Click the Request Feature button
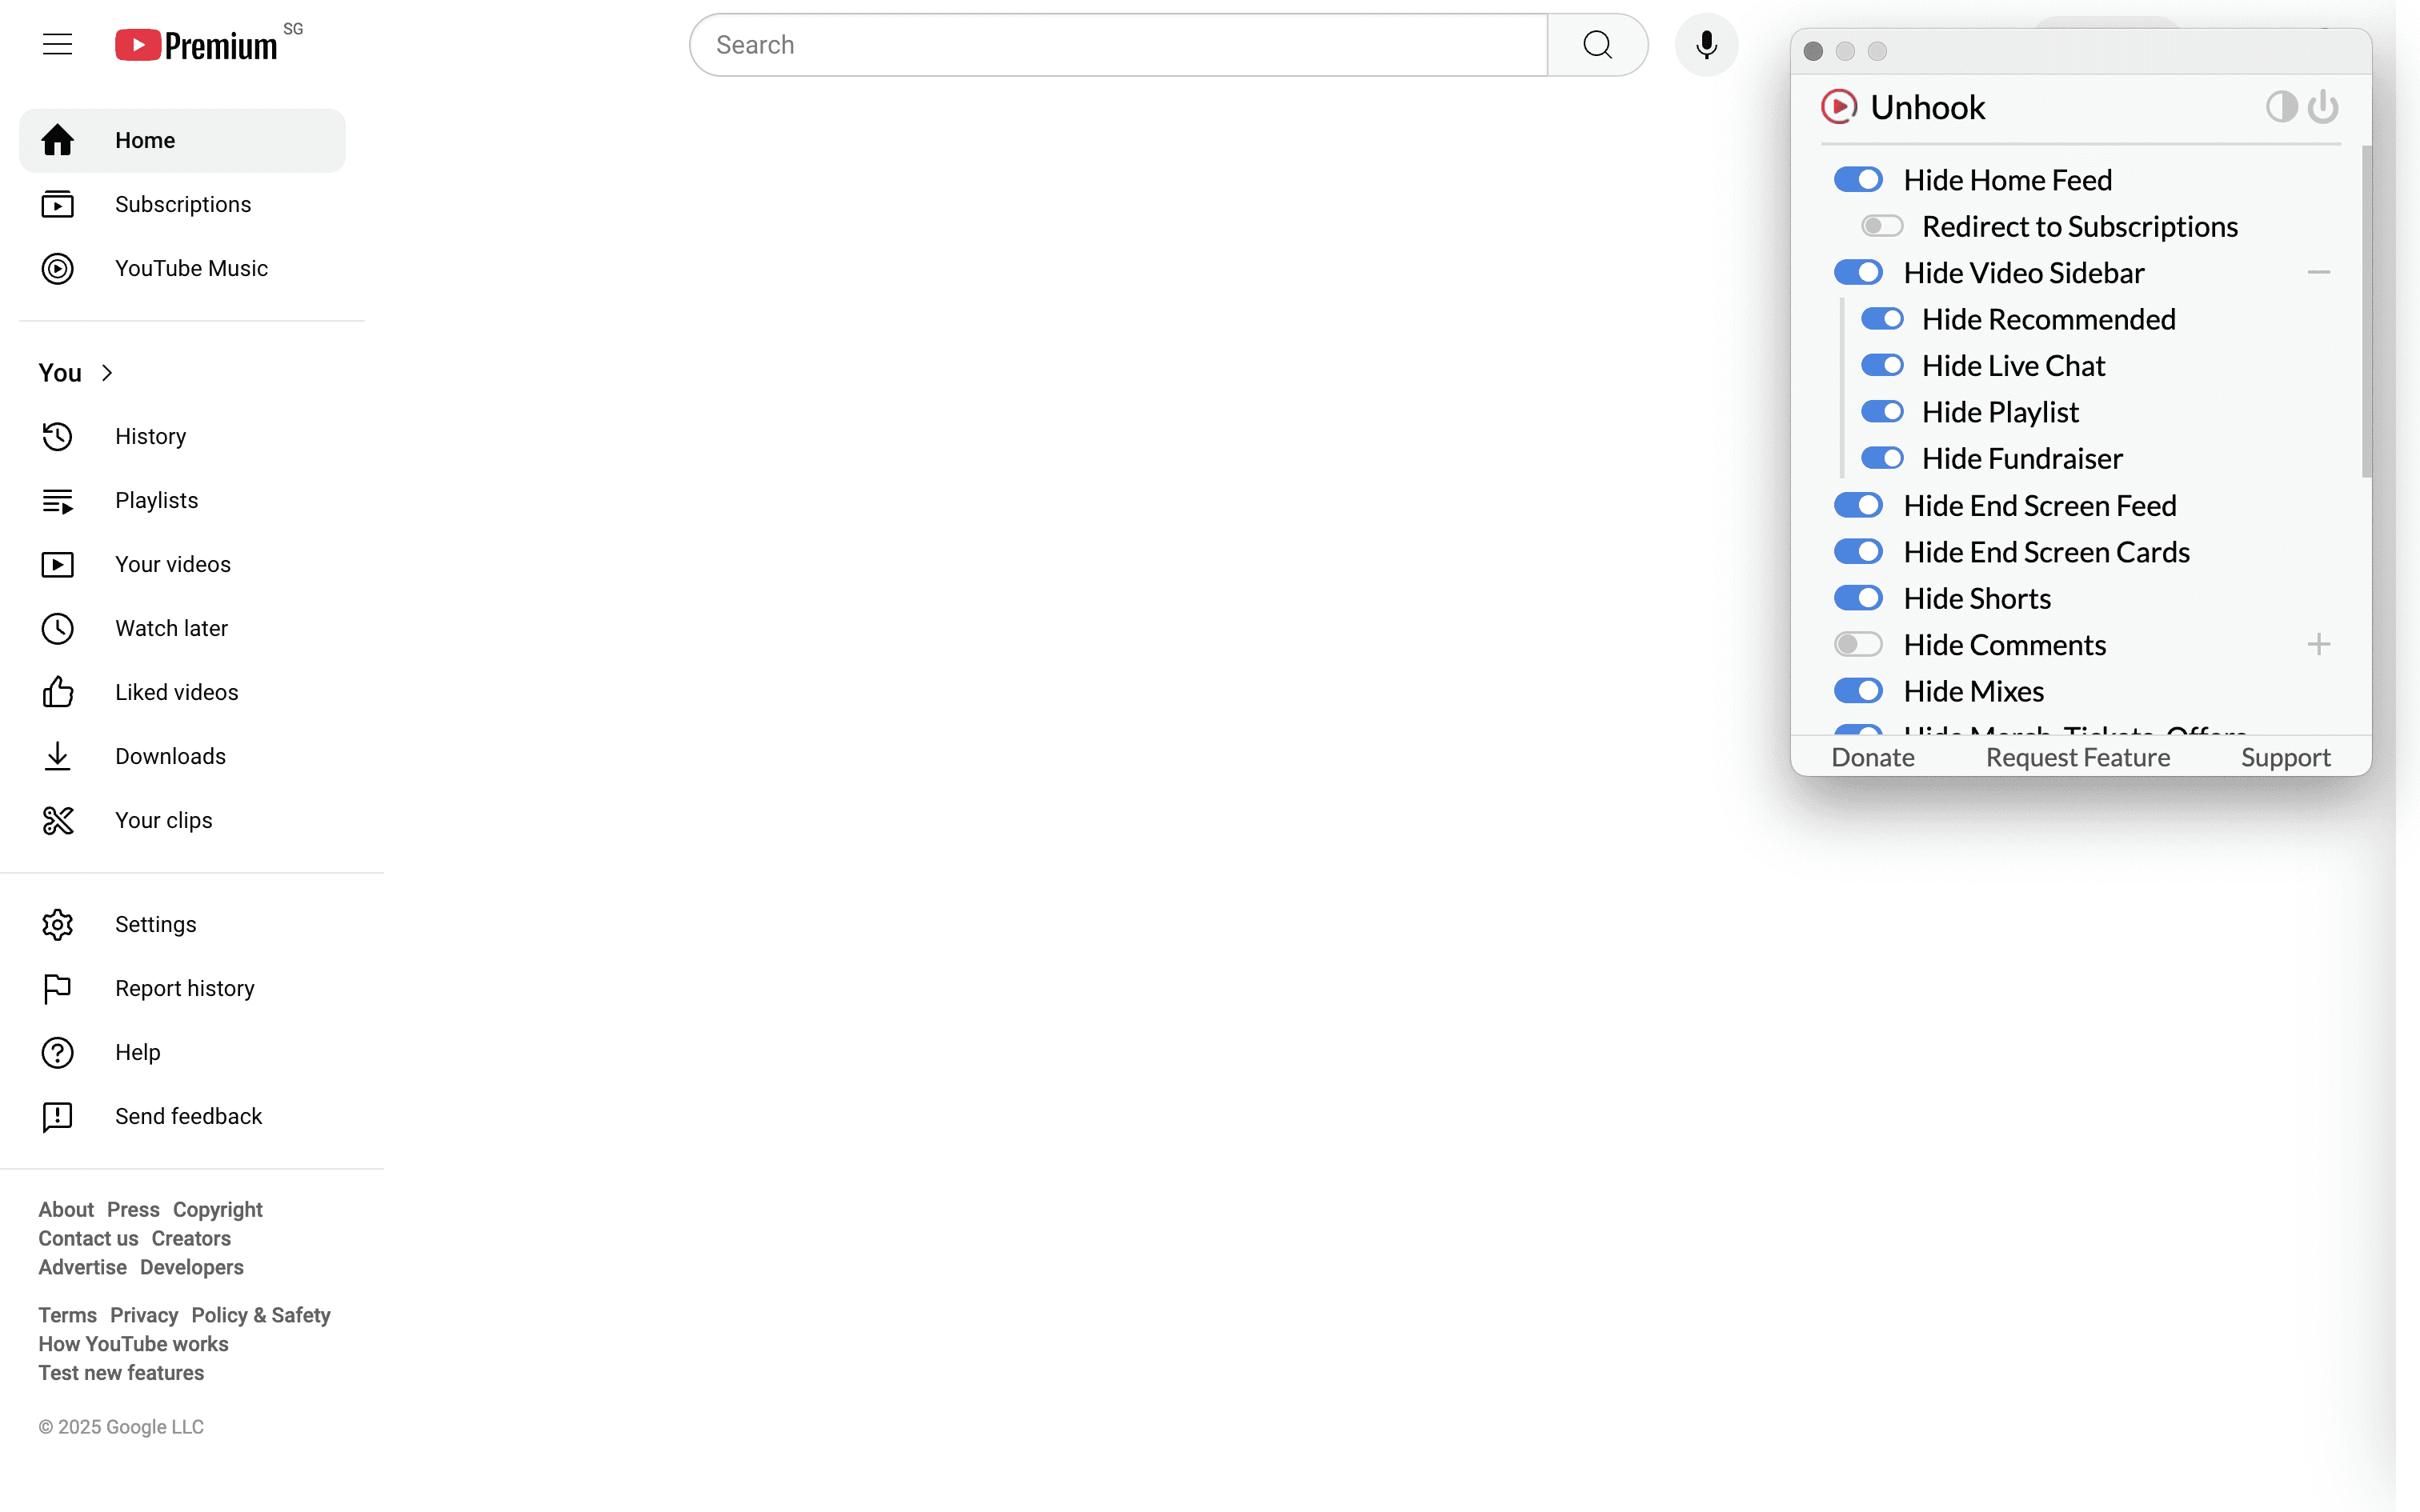 pos(2077,756)
